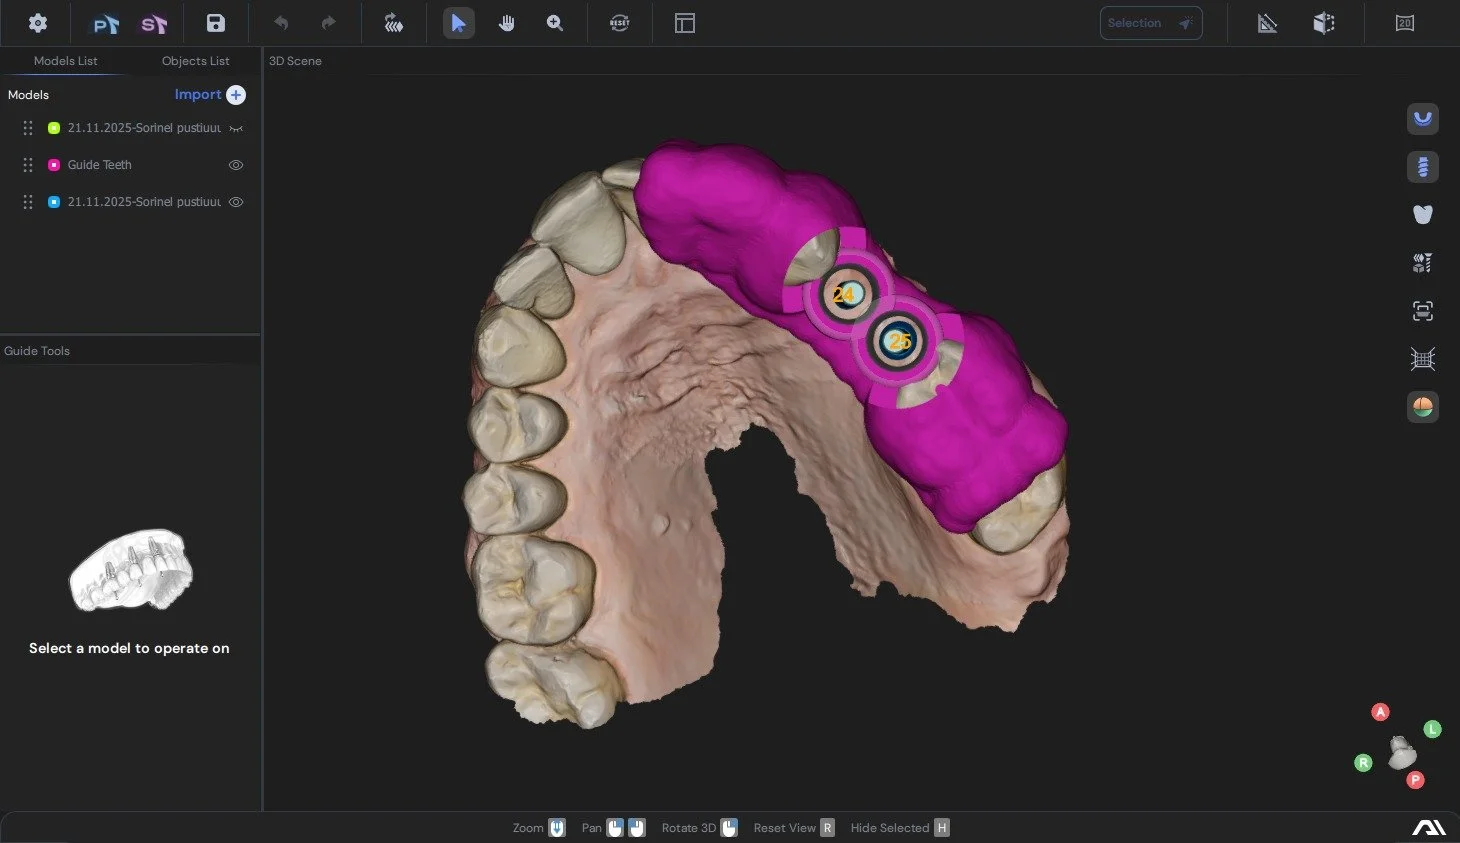Open the measurement ruler tool
Image resolution: width=1460 pixels, height=843 pixels.
pyautogui.click(x=1267, y=22)
